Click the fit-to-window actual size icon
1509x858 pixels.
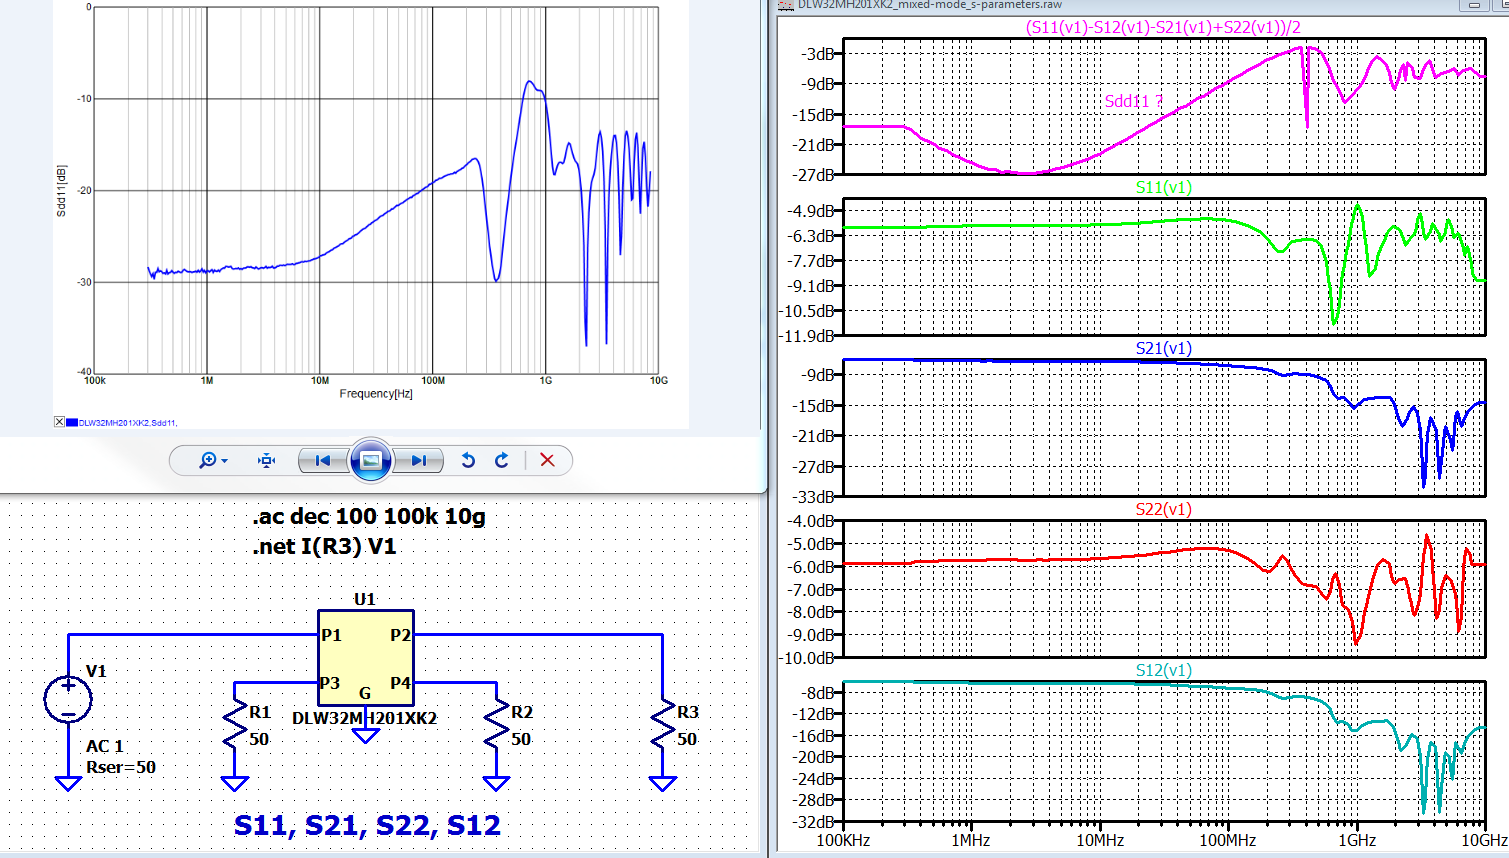(266, 460)
